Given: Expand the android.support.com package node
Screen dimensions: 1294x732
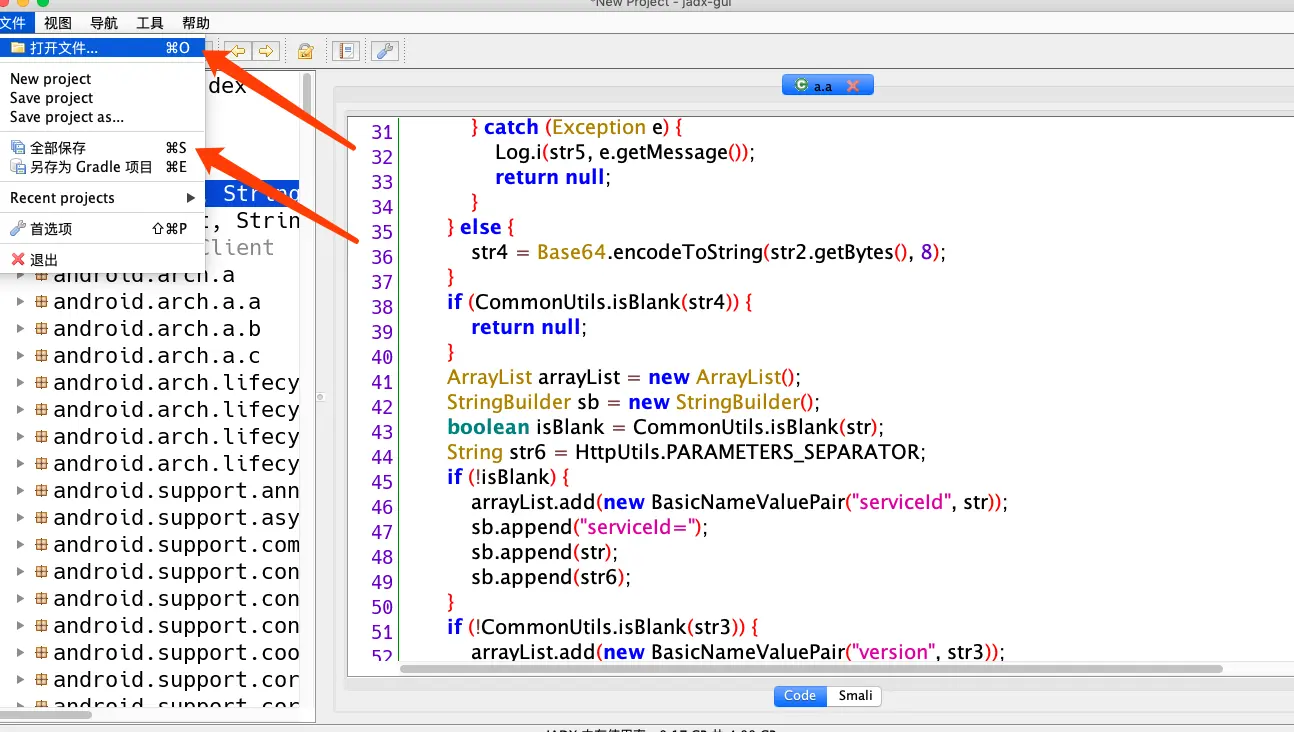Looking at the screenshot, I should (x=20, y=545).
